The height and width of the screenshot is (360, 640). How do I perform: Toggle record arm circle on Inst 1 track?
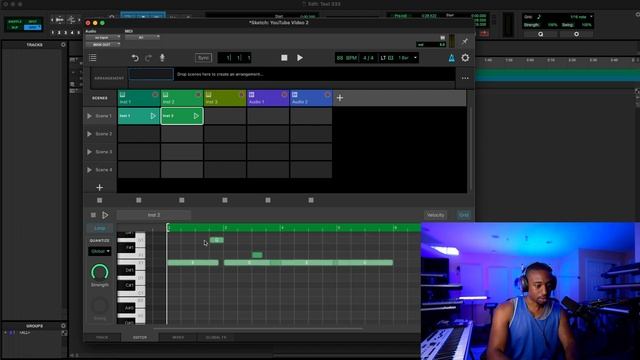155,95
